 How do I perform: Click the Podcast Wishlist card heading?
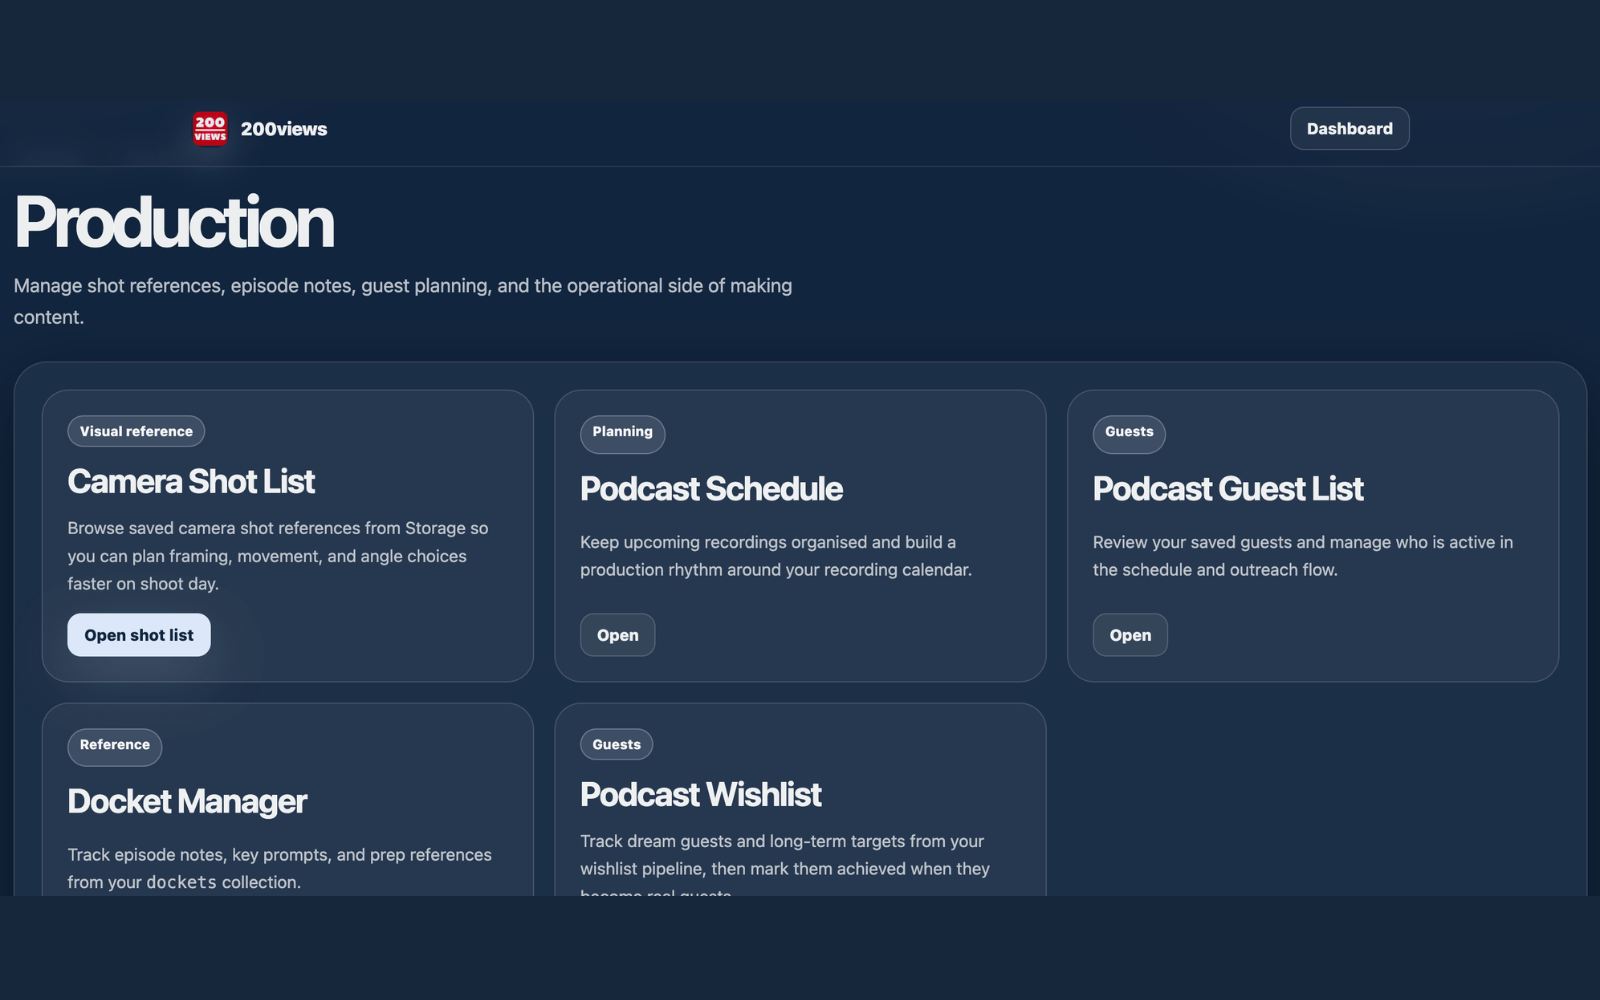[700, 795]
